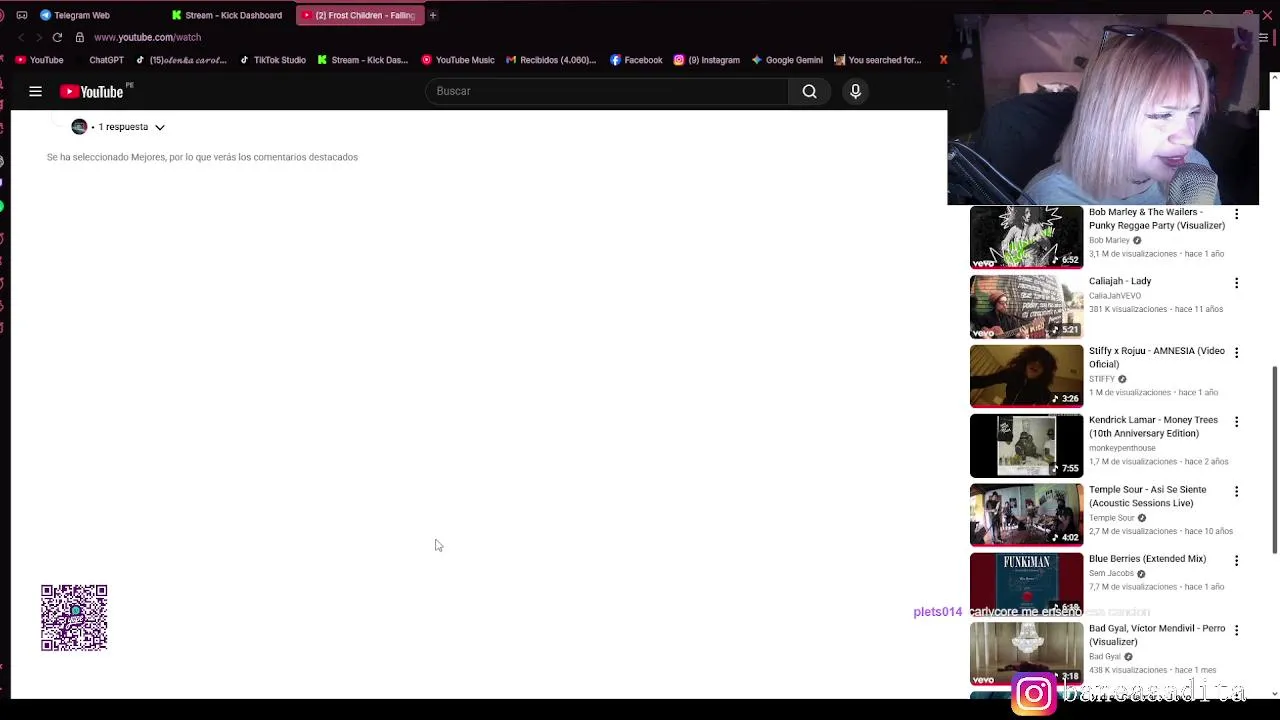Click the site lock icon in address bar
The height and width of the screenshot is (720, 1280).
tap(80, 37)
